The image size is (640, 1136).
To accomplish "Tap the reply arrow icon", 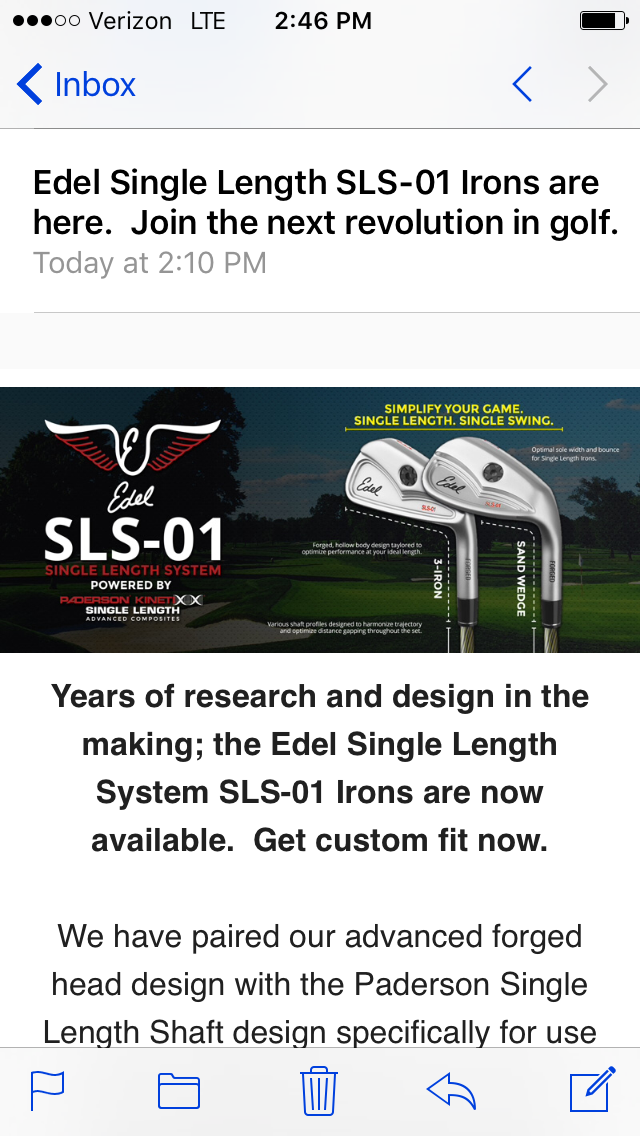I will [x=451, y=1090].
